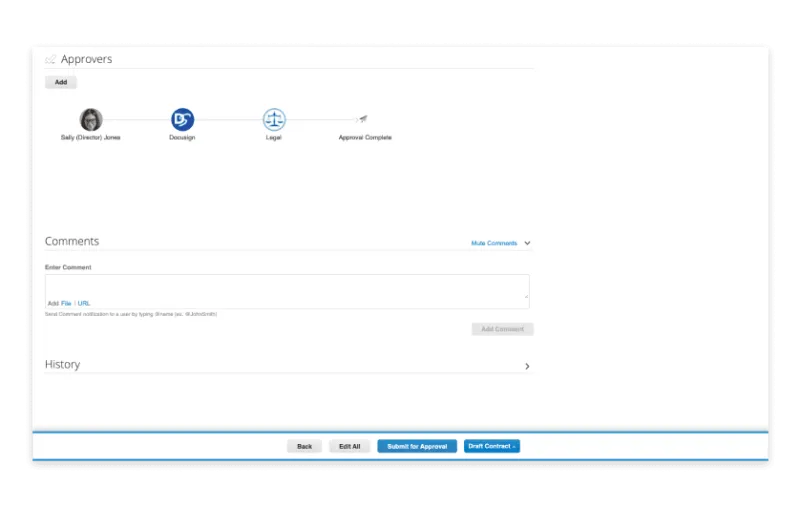Click the Approval Complete paper plane icon
Image resolution: width=800 pixels, height=507 pixels.
tap(363, 119)
